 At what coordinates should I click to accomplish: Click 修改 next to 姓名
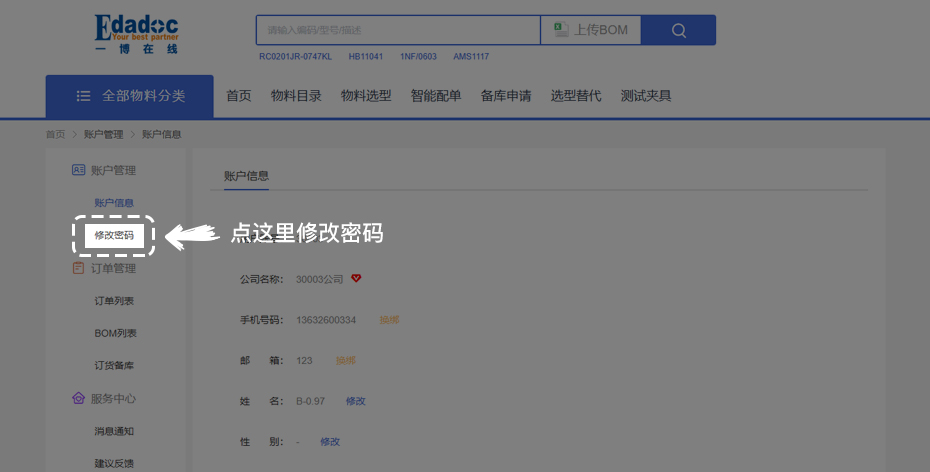click(356, 401)
